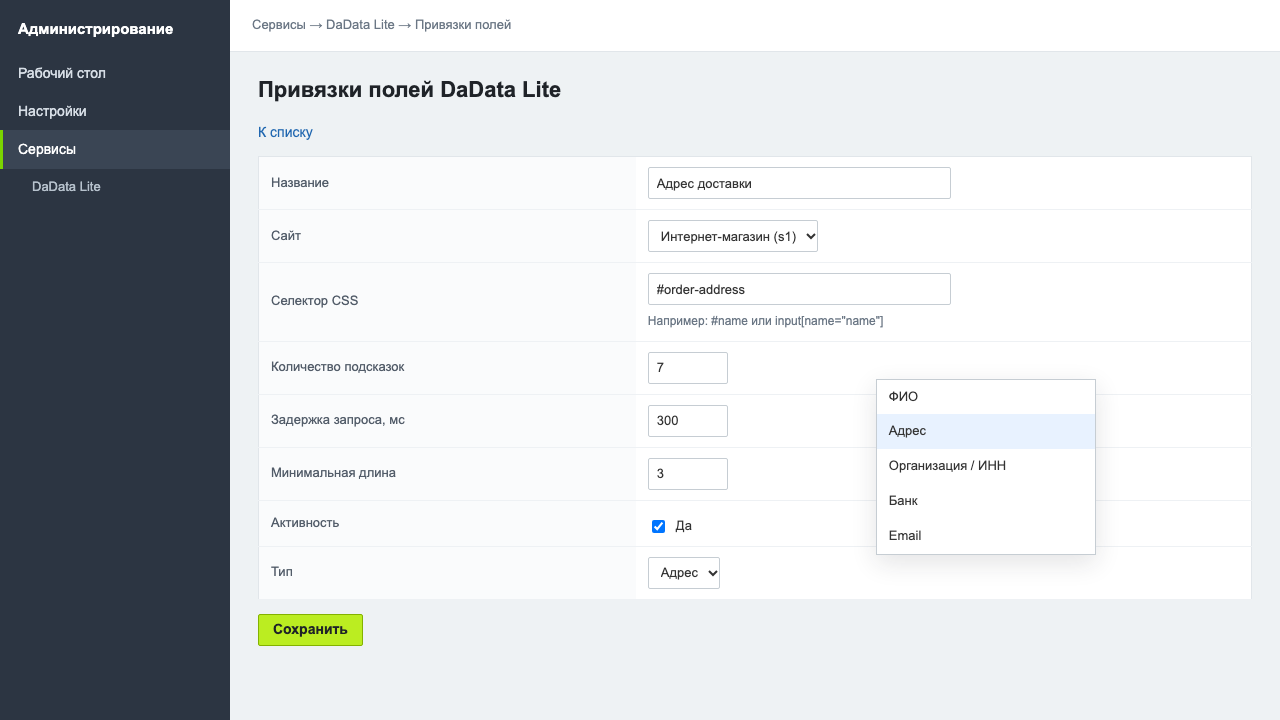The height and width of the screenshot is (720, 1280).
Task: Choose ФИО in the dropdown list
Action: click(986, 397)
